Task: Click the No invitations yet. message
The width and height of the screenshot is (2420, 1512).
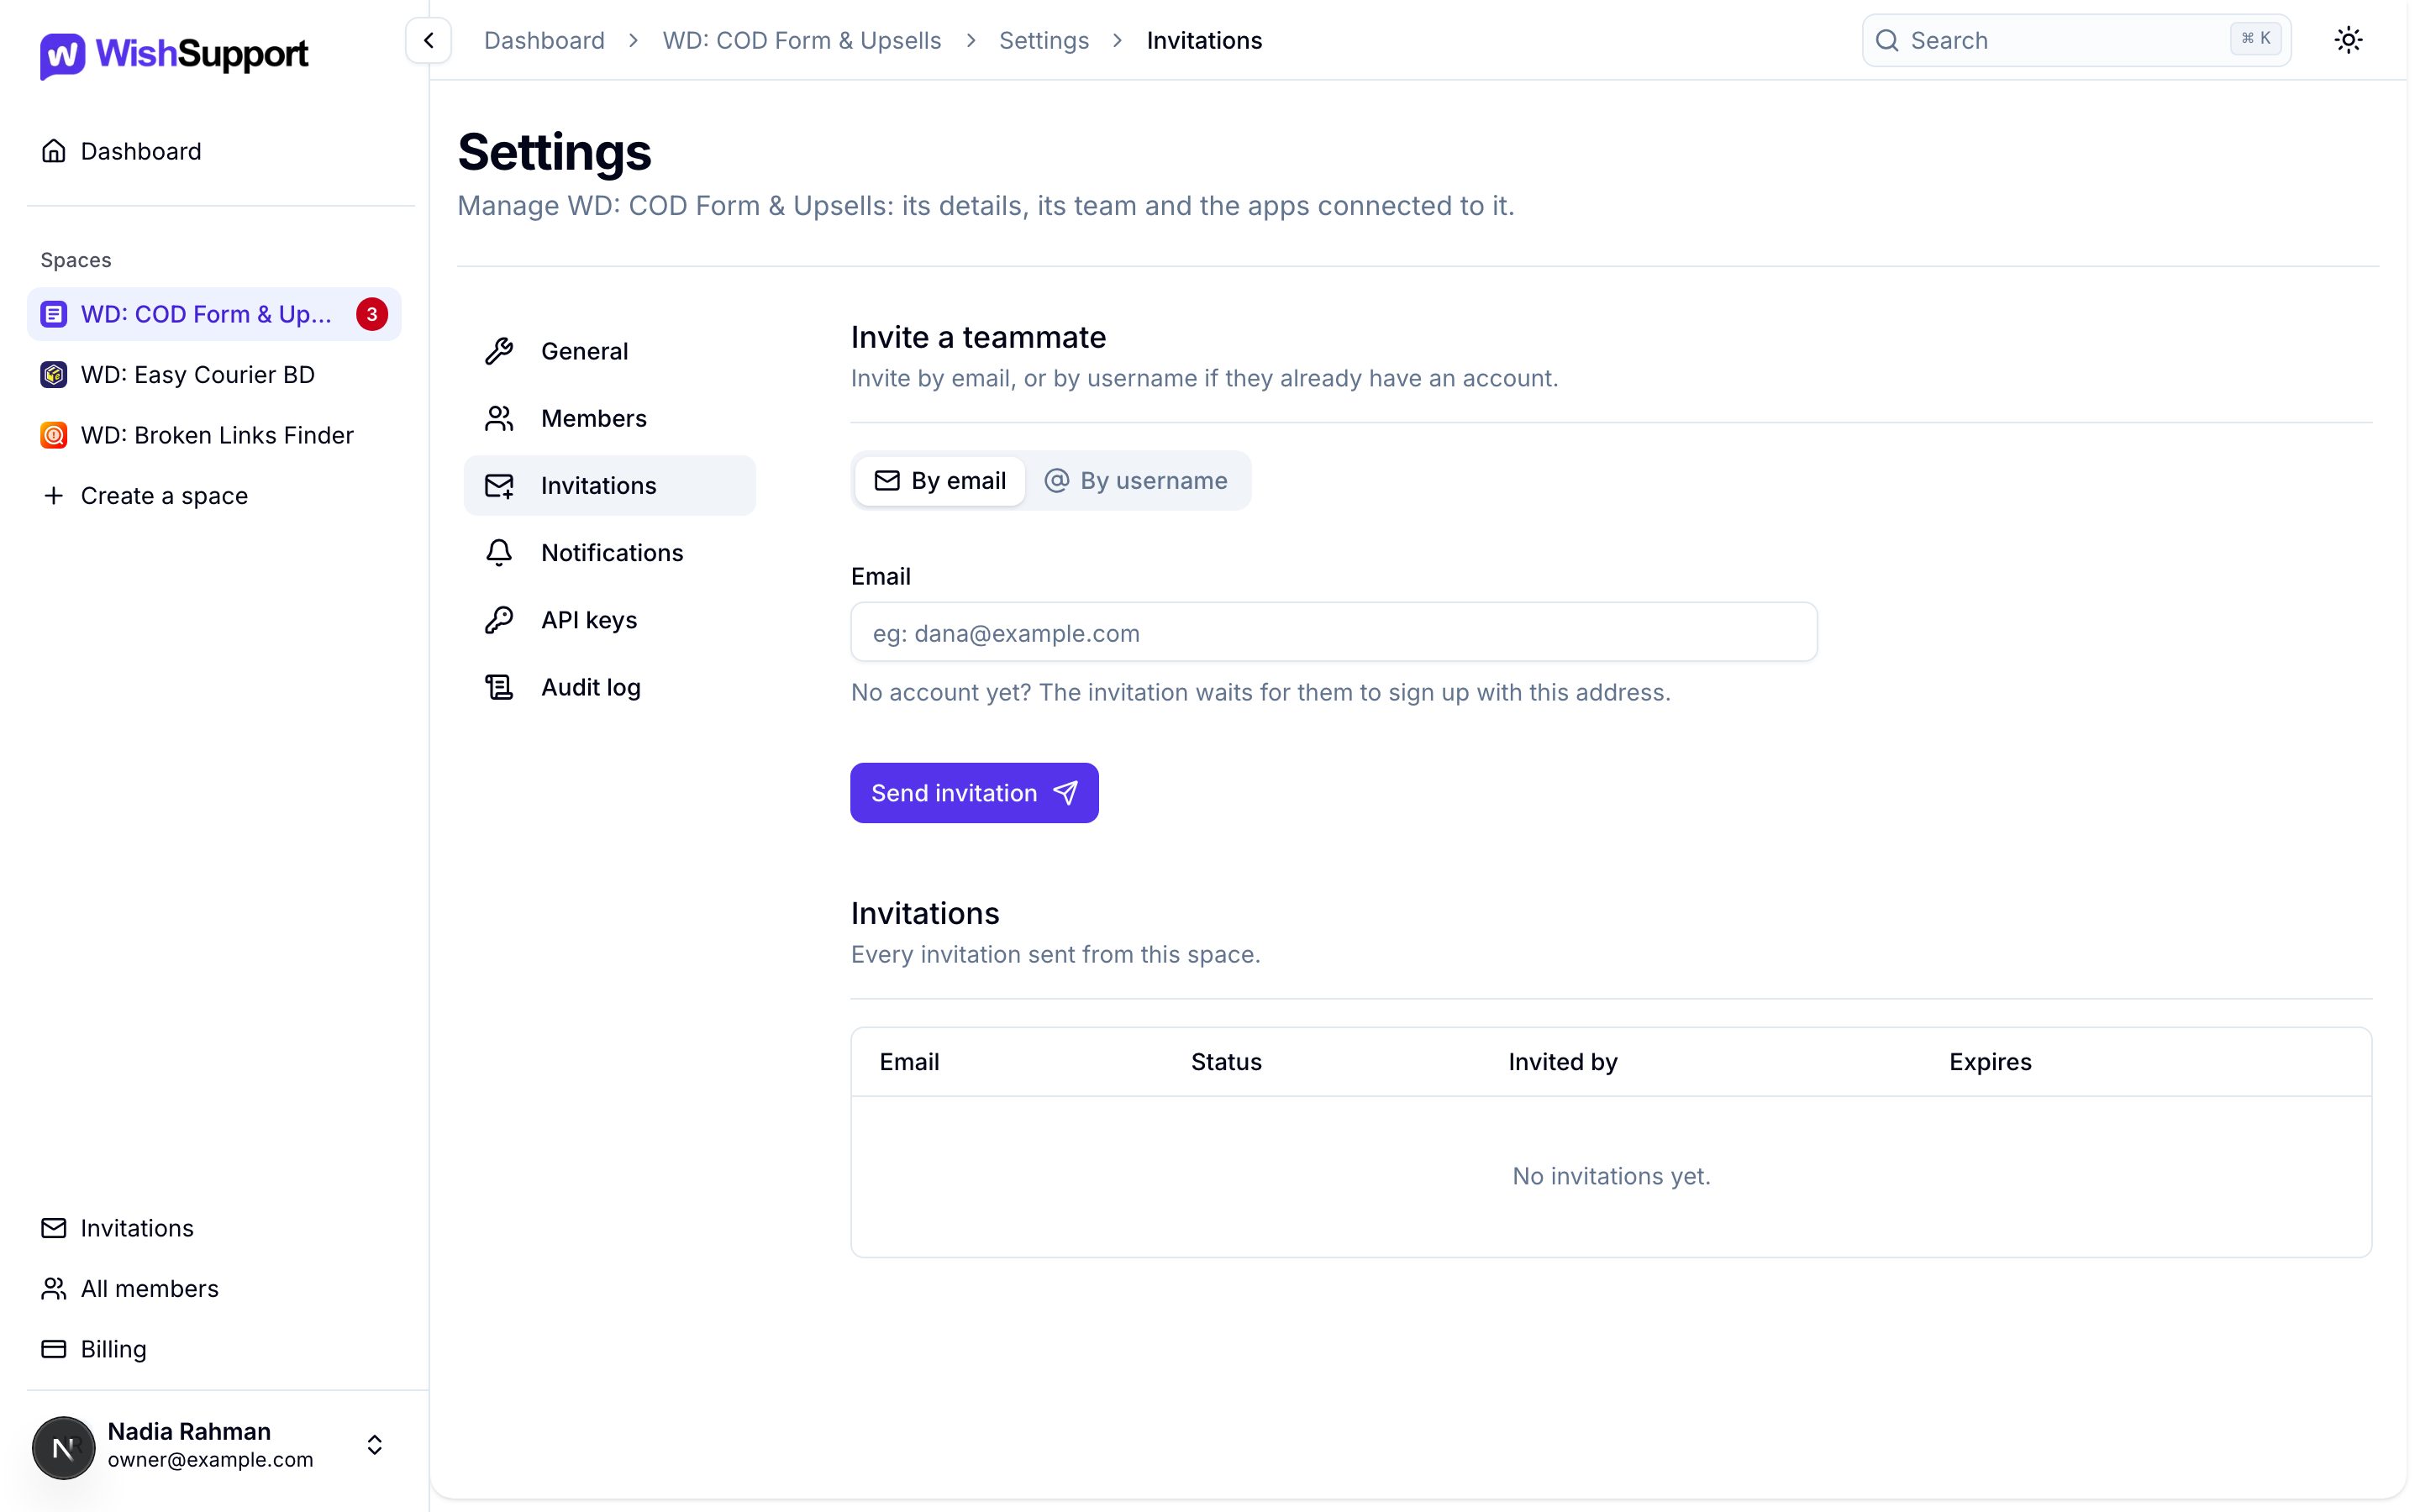Action: click(1611, 1176)
